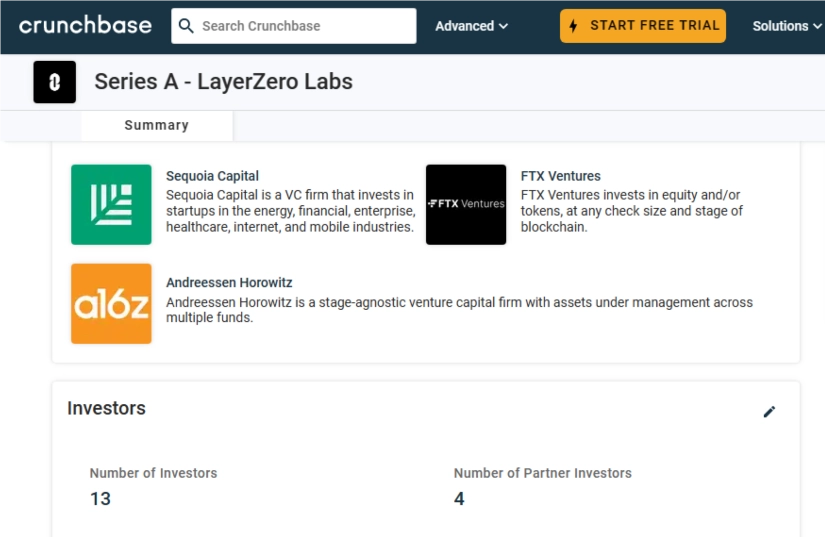Open the Advanced dropdown menu
825x537 pixels.
[471, 26]
